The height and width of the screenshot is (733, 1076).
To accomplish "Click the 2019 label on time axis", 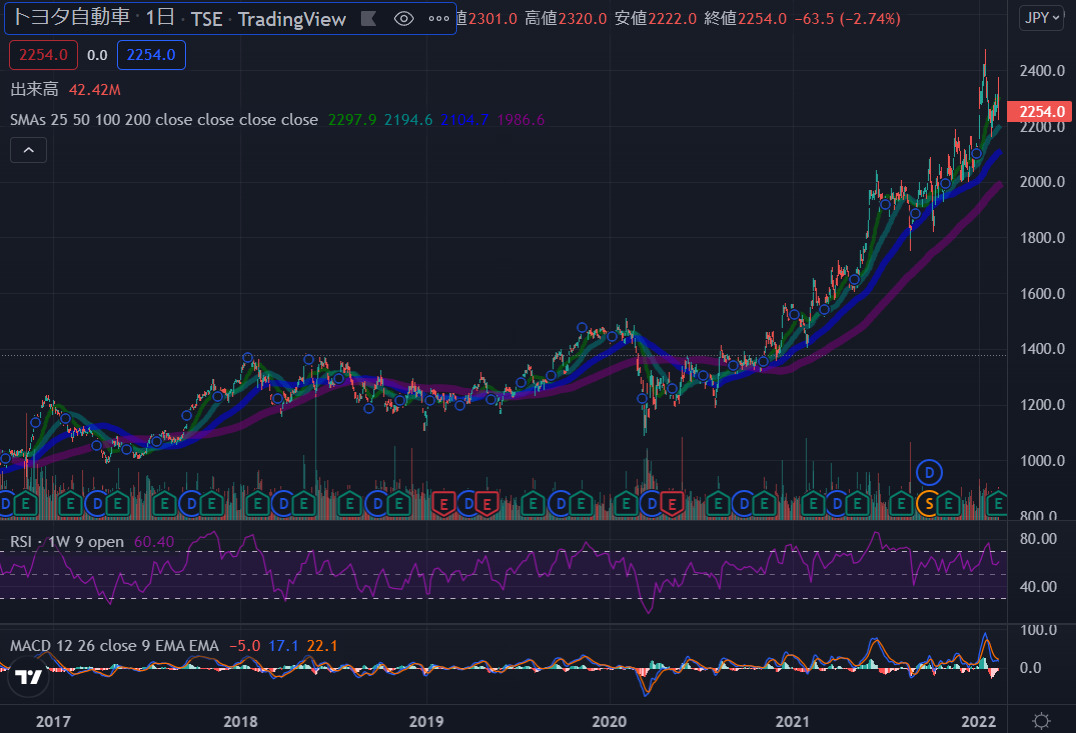I will tap(426, 721).
